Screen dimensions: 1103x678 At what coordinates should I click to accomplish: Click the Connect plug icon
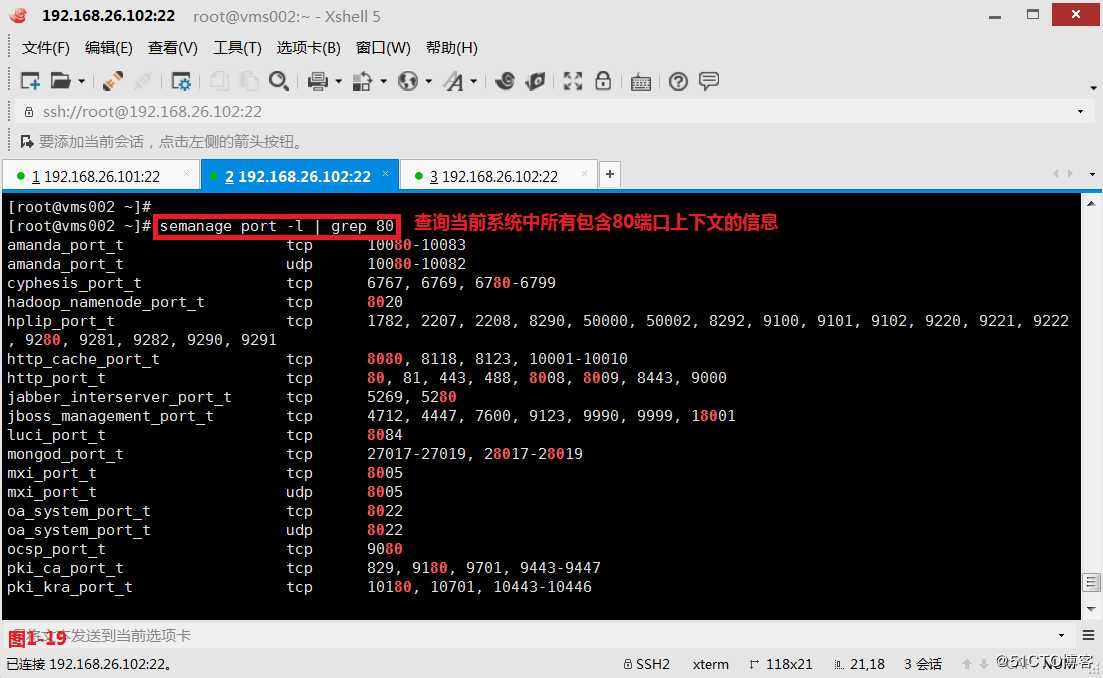[x=113, y=82]
